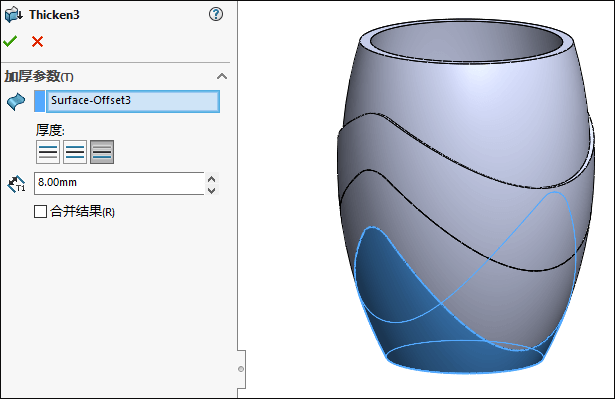Click the panel splitter collapse handle
This screenshot has height=399, width=615.
pyautogui.click(x=241, y=369)
